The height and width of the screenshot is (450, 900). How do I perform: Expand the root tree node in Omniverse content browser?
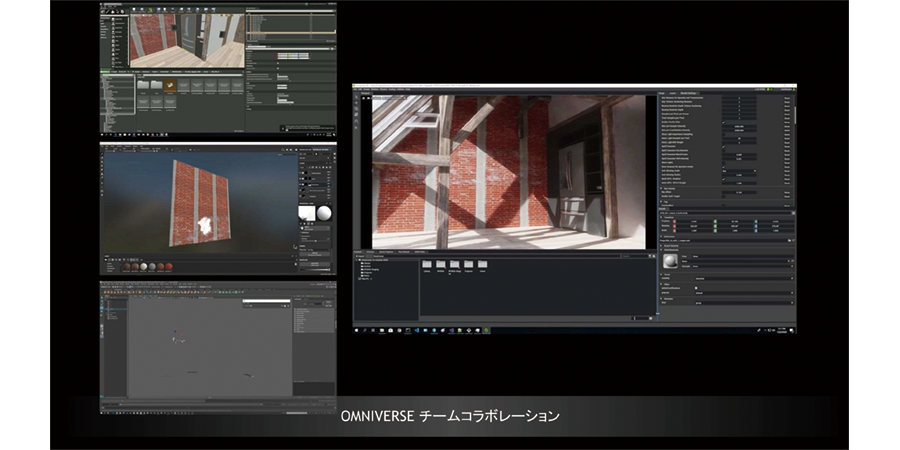tap(358, 259)
